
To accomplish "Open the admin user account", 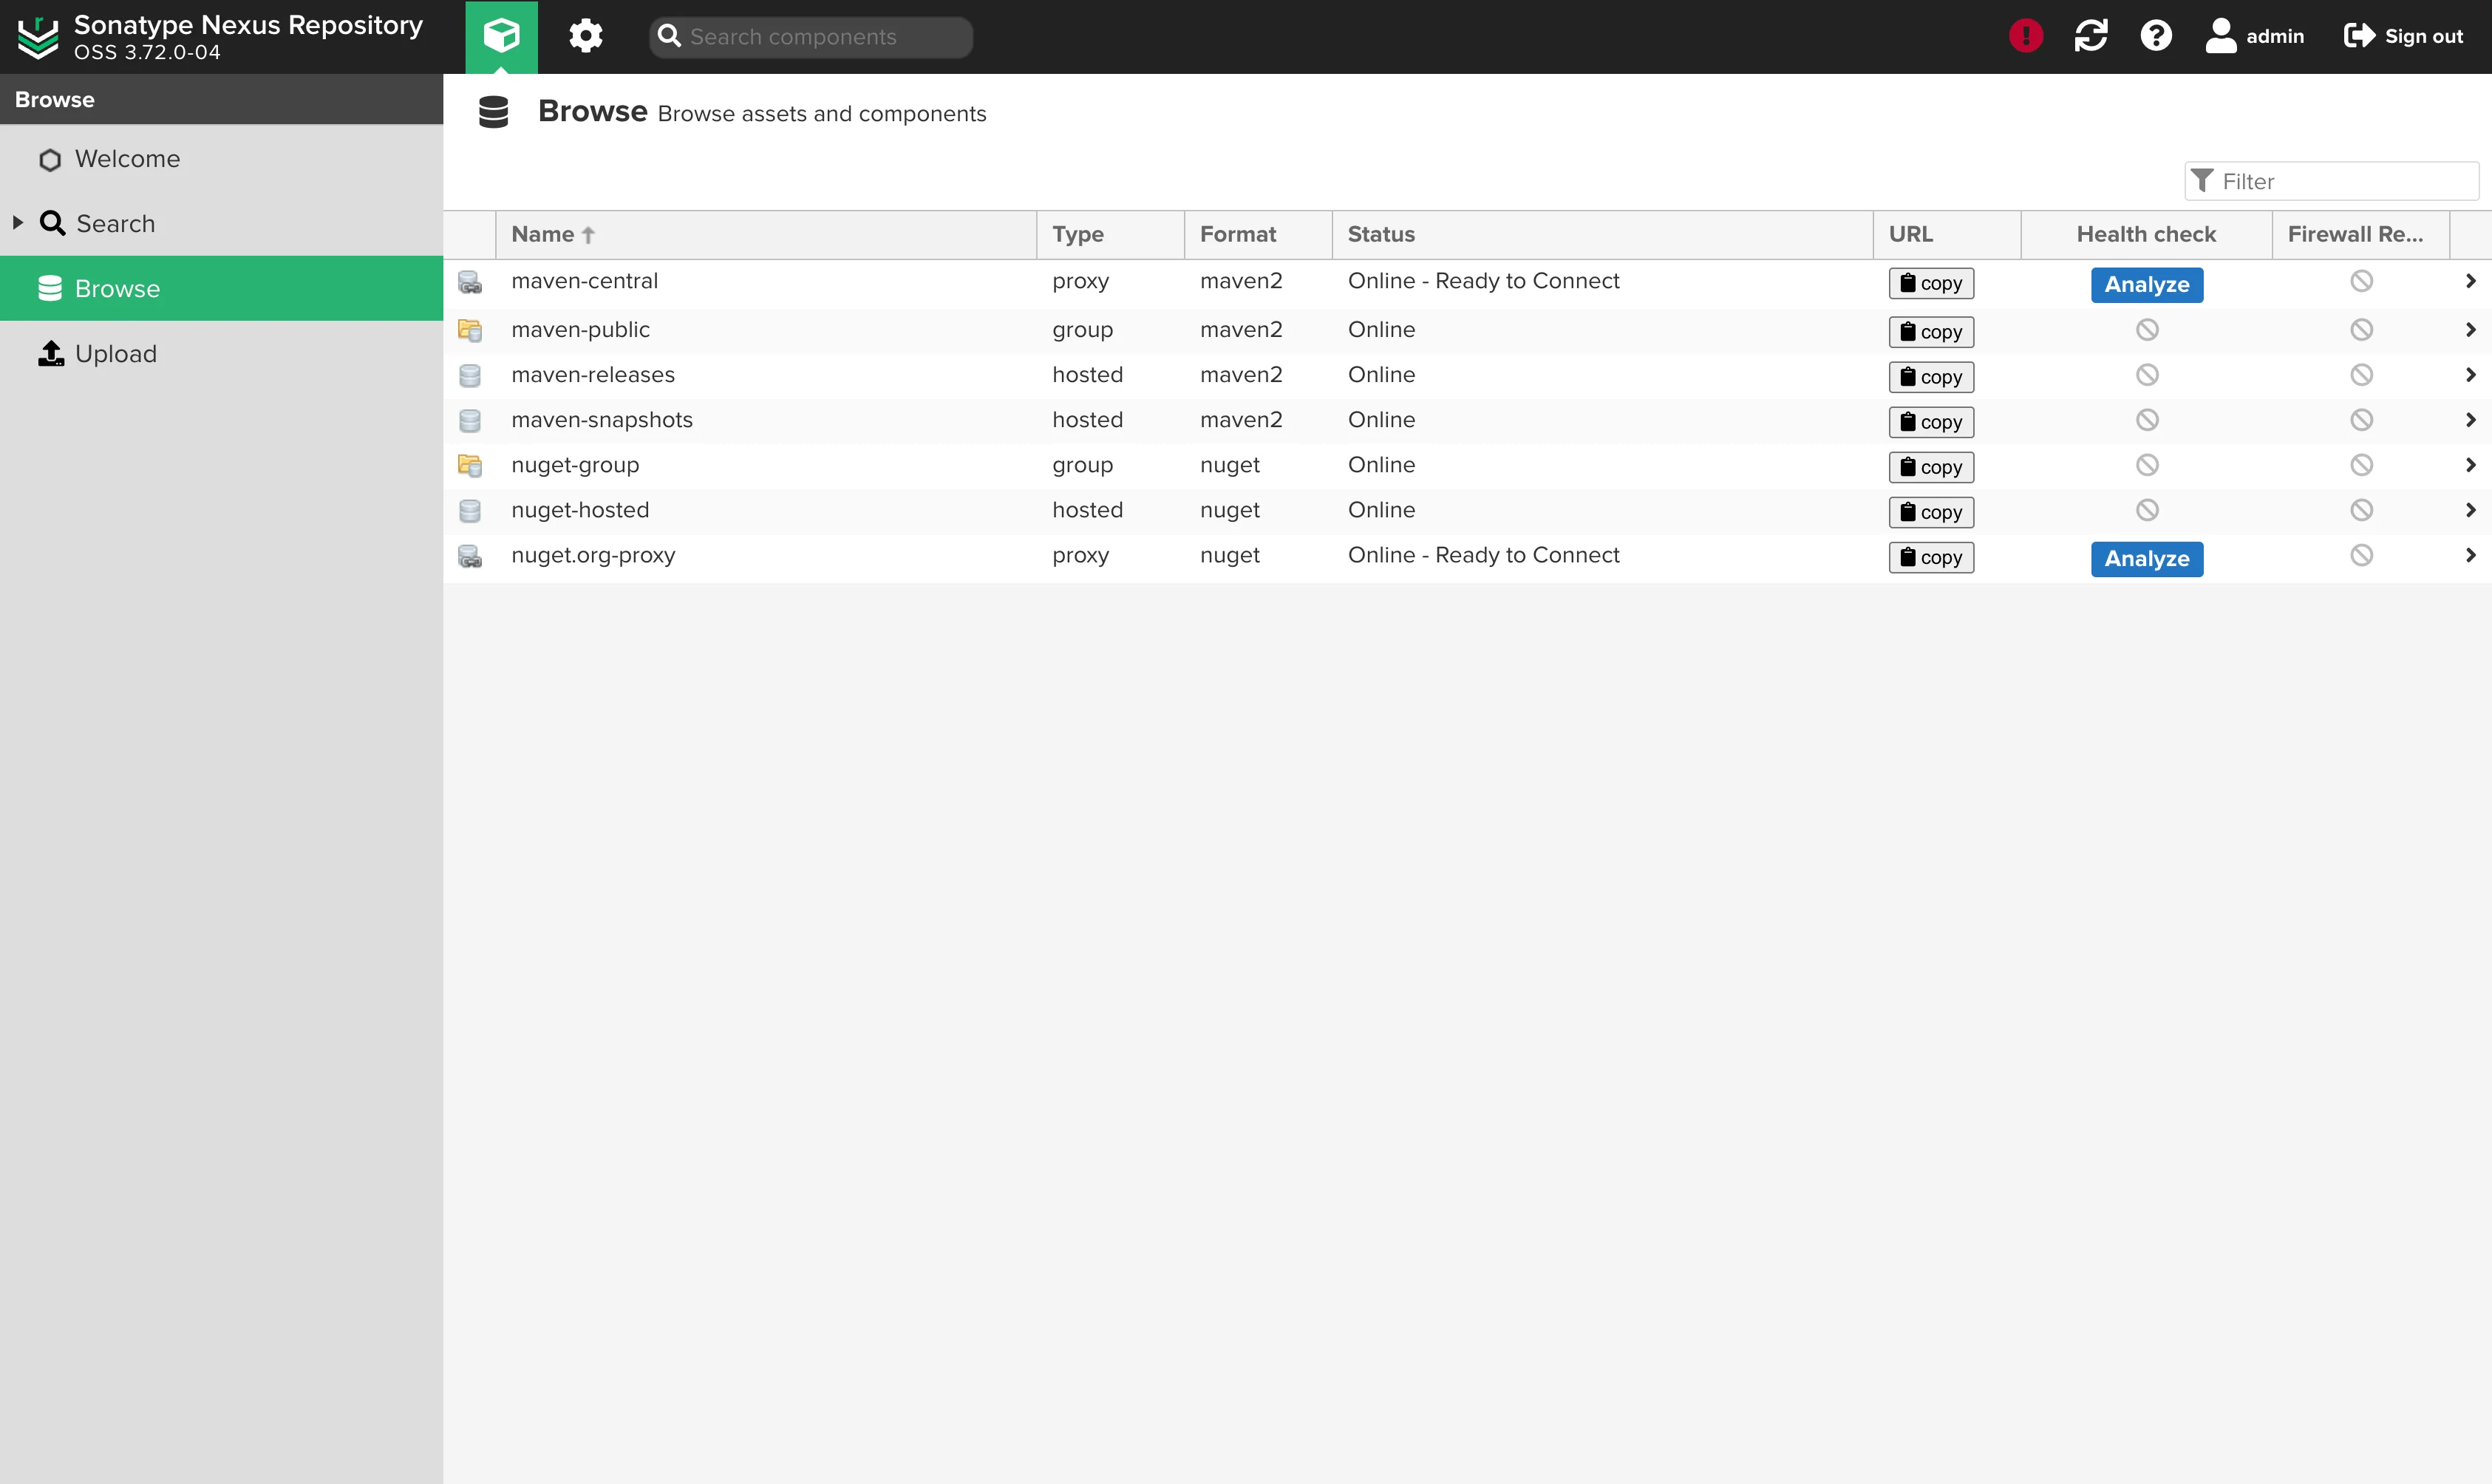I will [x=2255, y=36].
